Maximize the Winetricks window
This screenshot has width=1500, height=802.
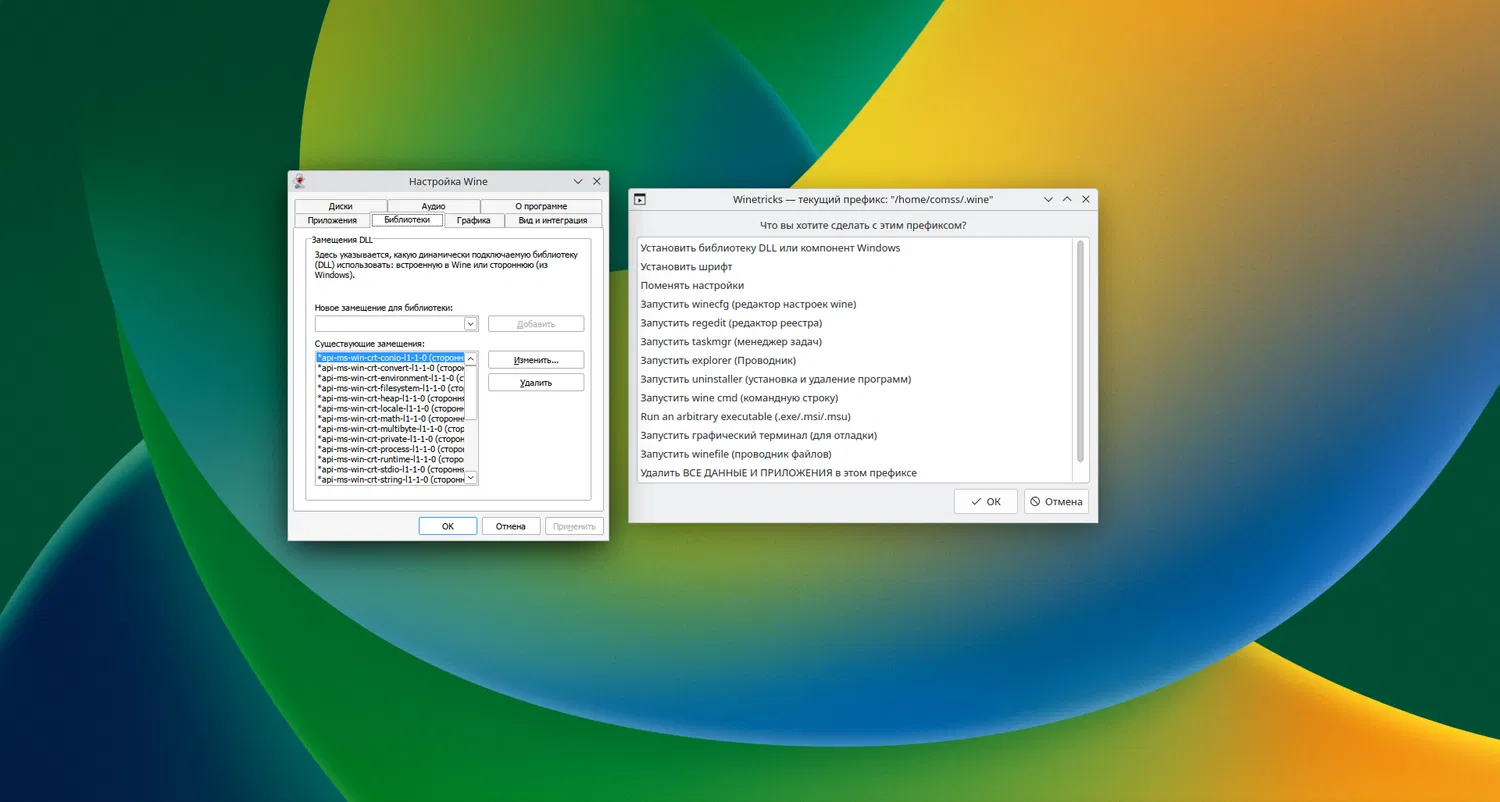pos(1067,200)
